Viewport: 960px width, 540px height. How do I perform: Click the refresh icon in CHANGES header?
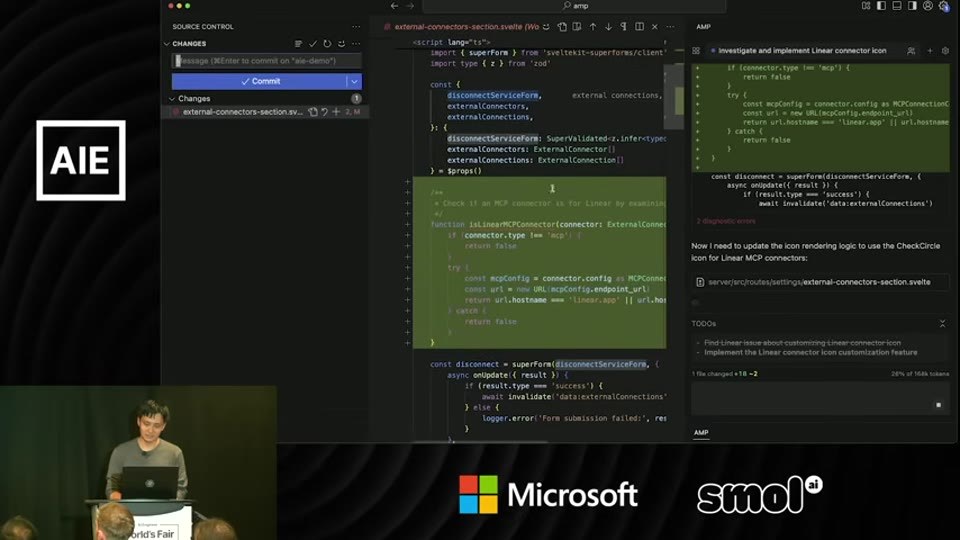[x=327, y=43]
